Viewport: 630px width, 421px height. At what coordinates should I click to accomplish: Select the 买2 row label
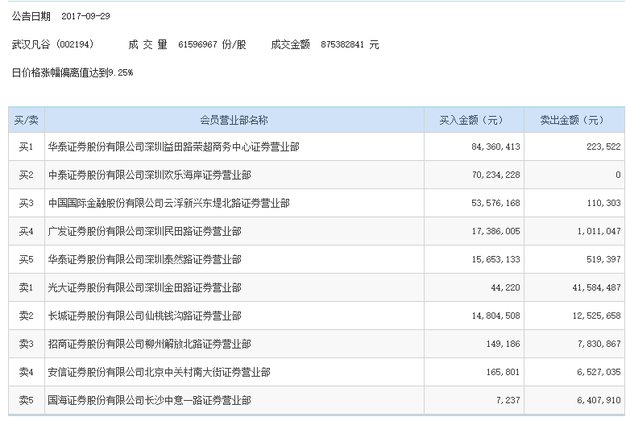click(x=26, y=175)
